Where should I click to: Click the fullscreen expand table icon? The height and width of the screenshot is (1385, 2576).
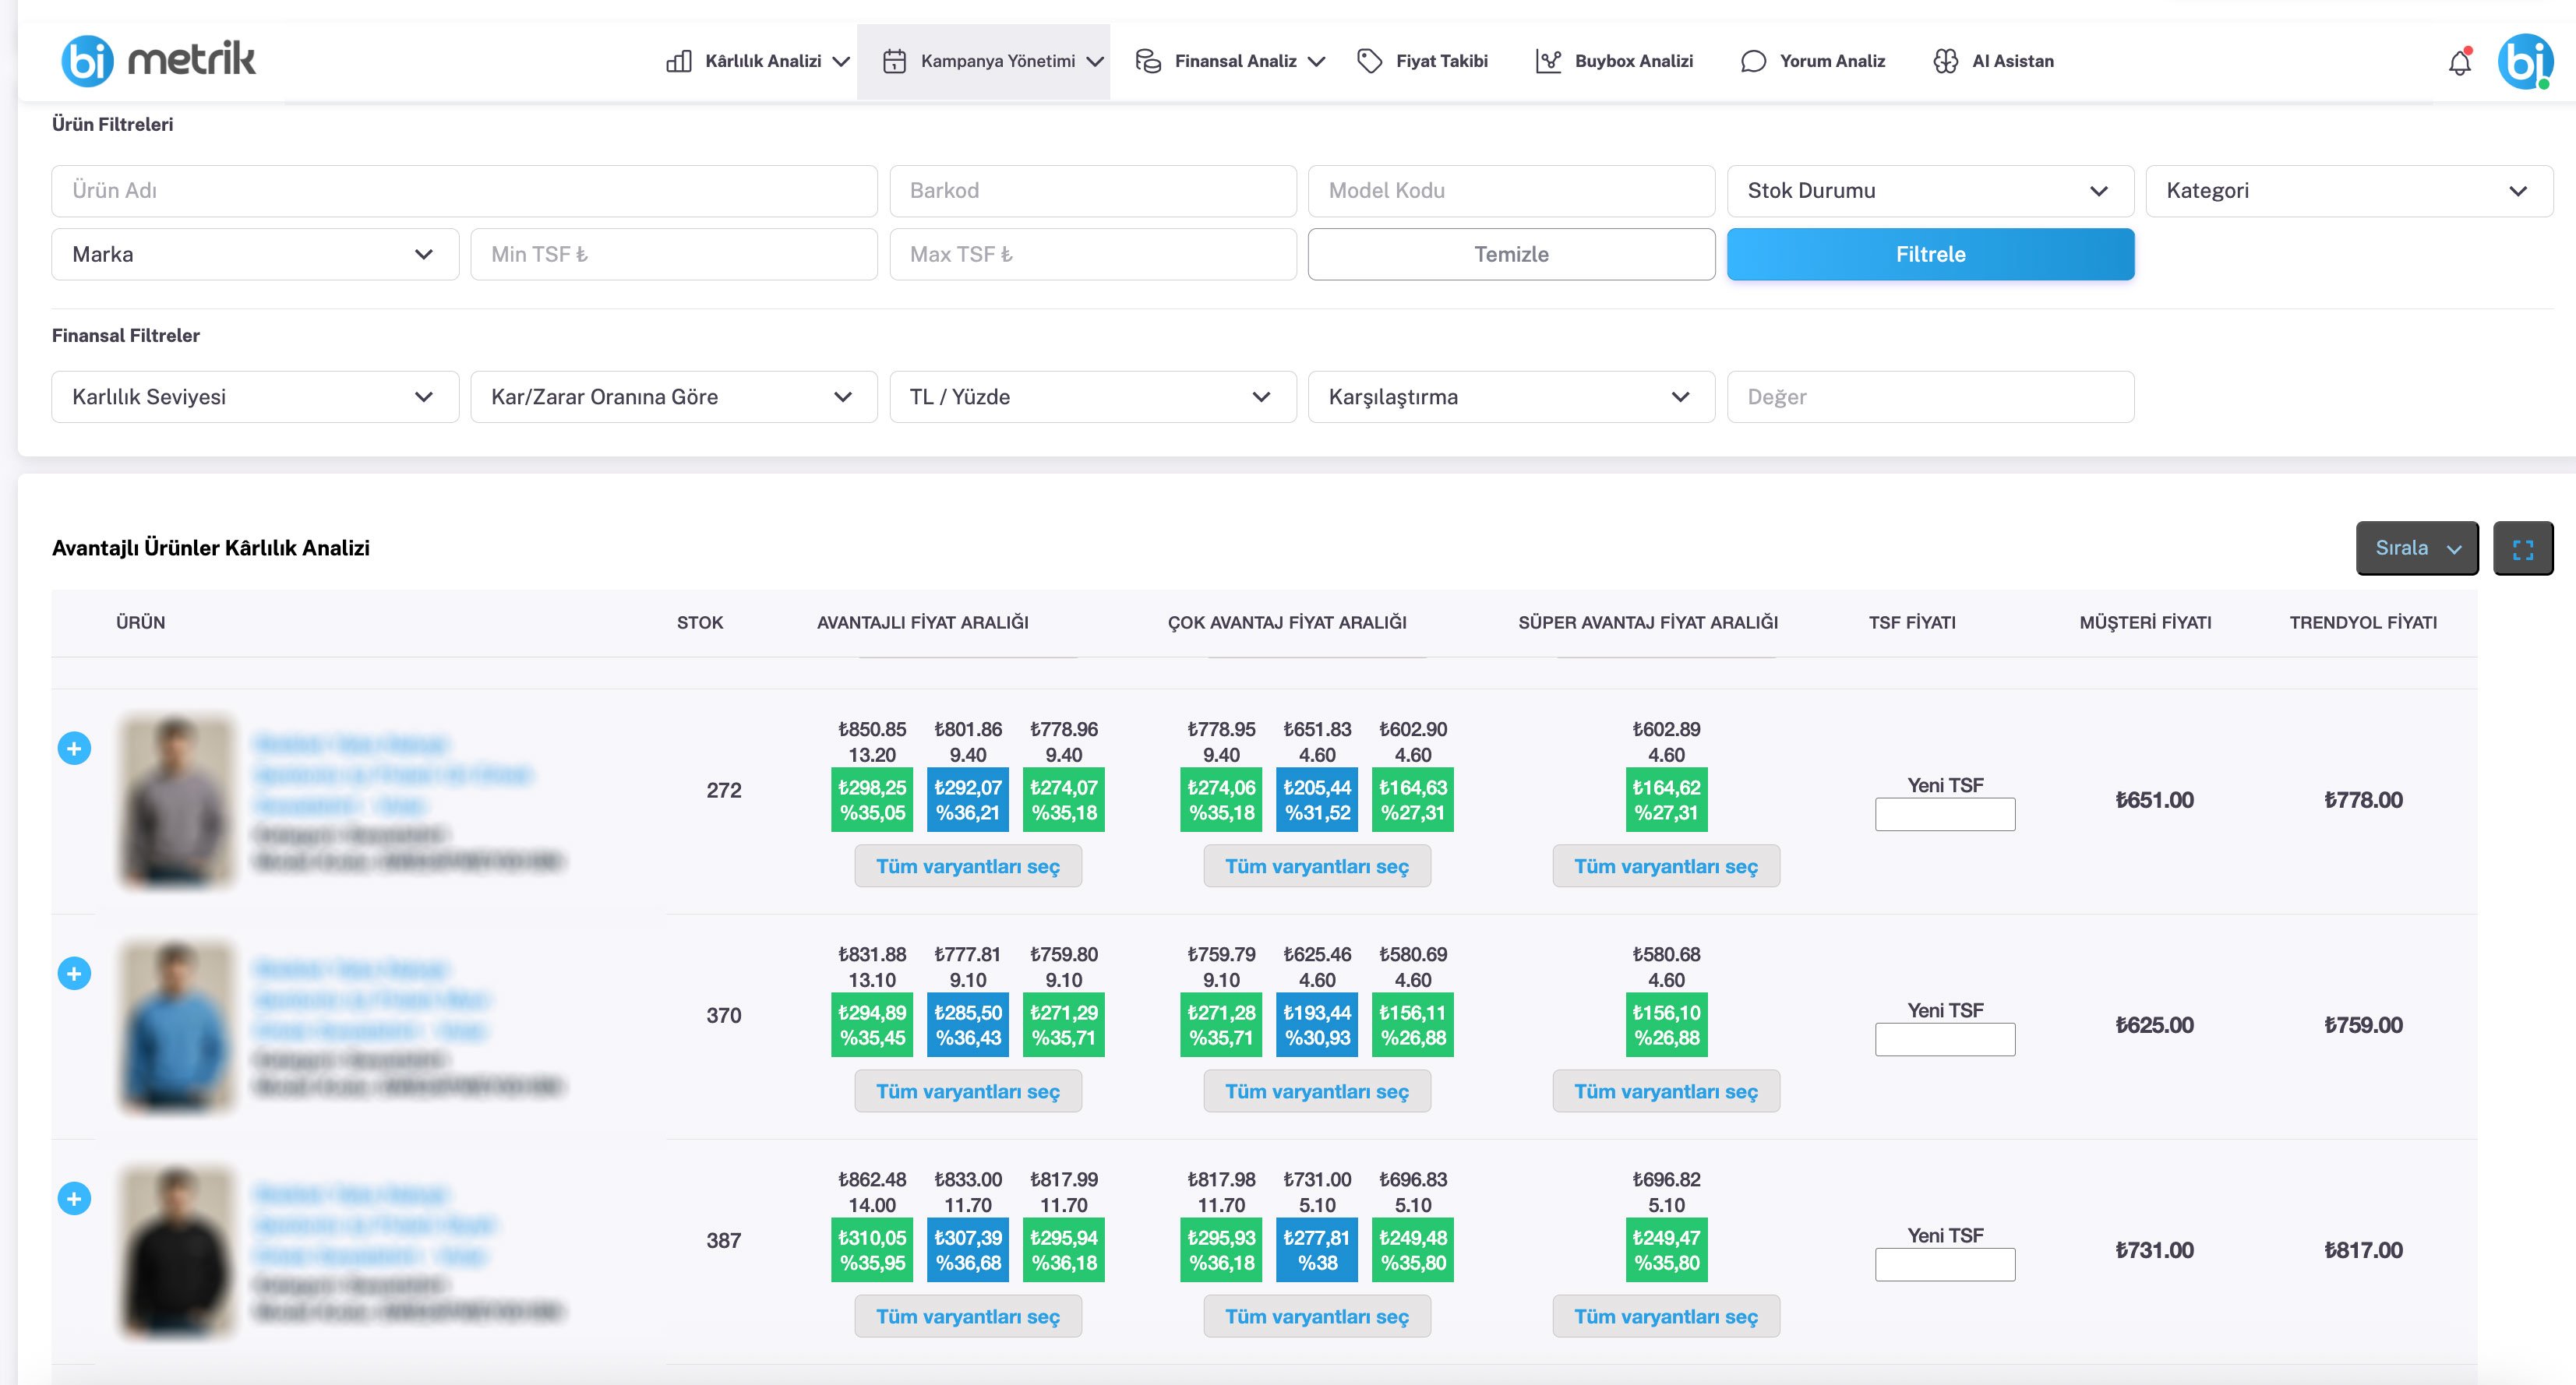pyautogui.click(x=2522, y=549)
